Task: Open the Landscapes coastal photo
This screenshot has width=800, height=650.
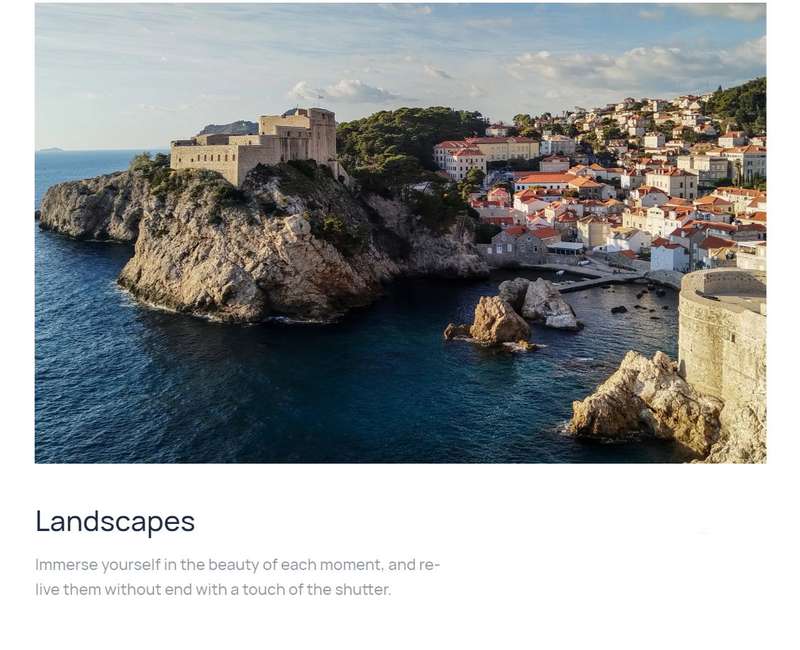Action: [x=400, y=233]
